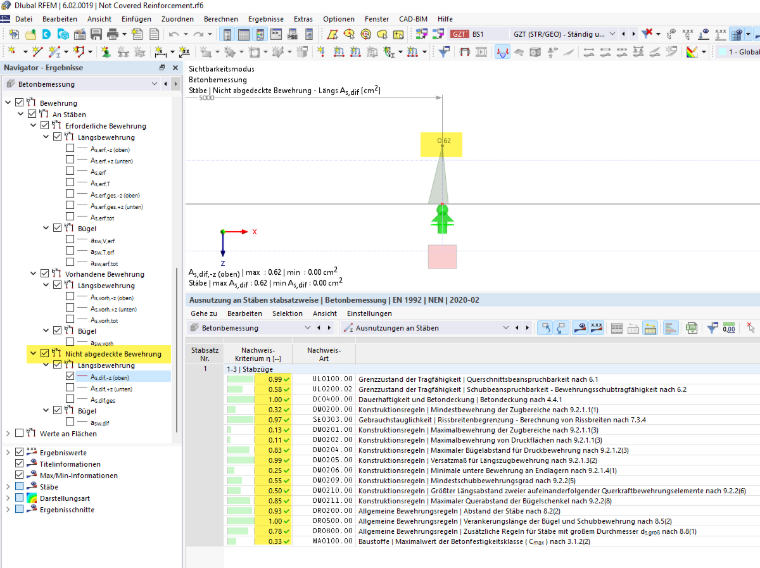
Task: Click next arrow beside Ausnutzungen an Stäben
Action: 527,328
